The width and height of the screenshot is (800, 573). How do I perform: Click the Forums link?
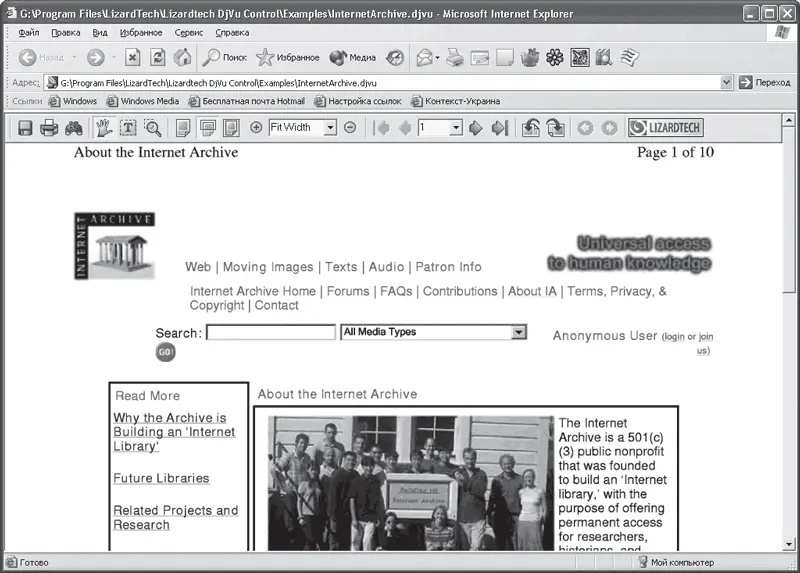tap(348, 291)
